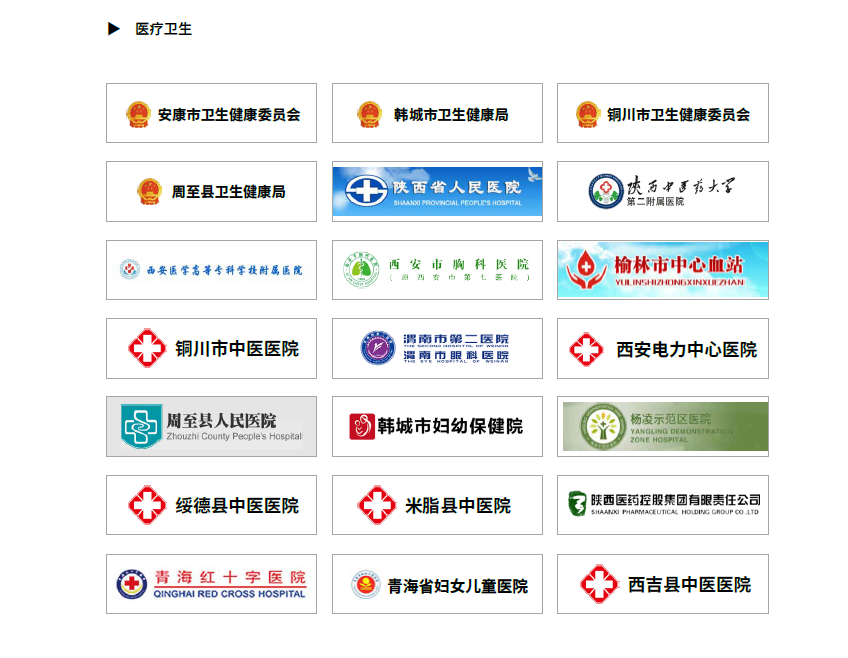Open the 西安电力中心医院 link card
The height and width of the screenshot is (658, 848).
(x=662, y=348)
